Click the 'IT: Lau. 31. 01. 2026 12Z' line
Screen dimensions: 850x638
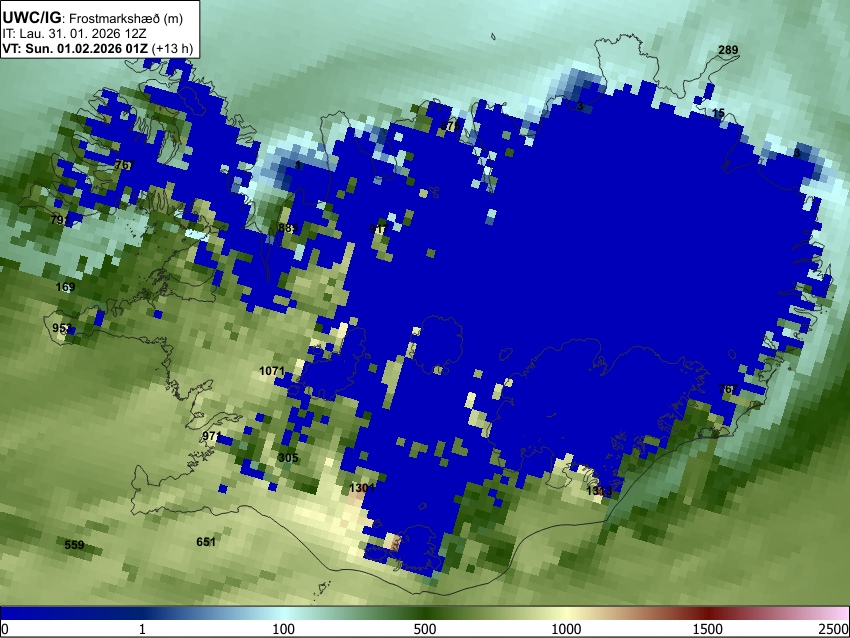point(74,34)
